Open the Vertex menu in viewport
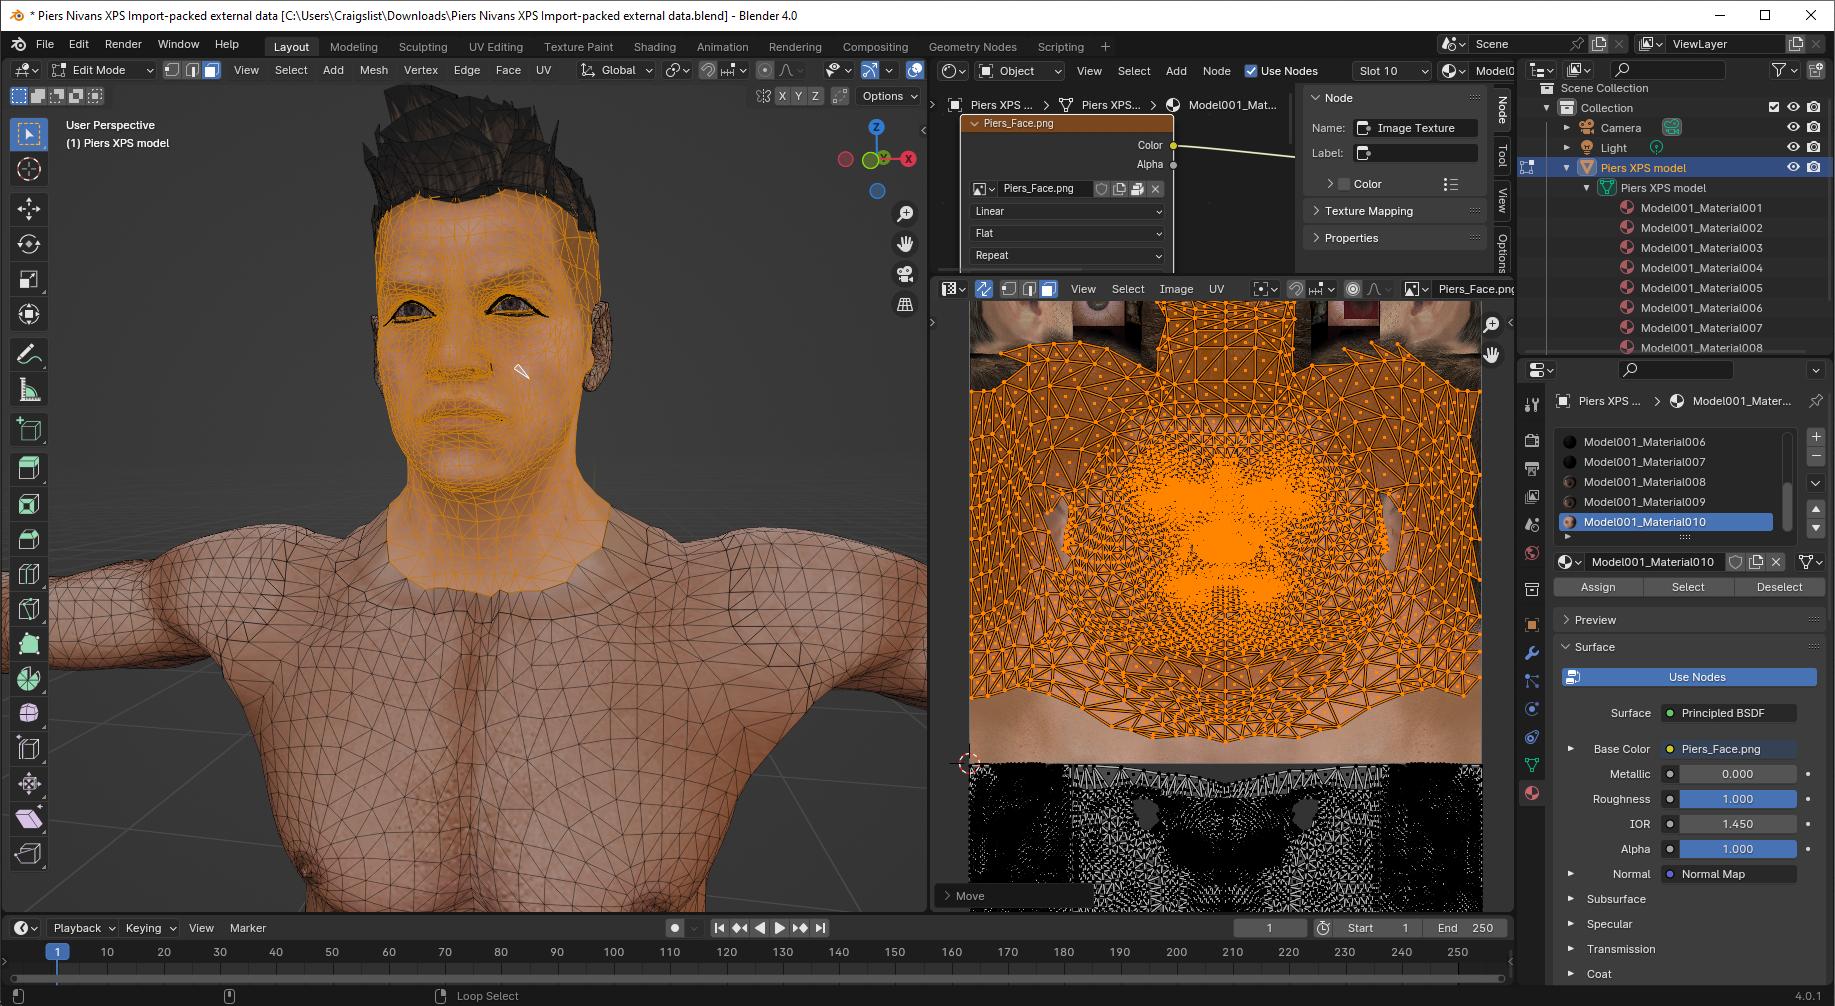The image size is (1835, 1006). 420,70
